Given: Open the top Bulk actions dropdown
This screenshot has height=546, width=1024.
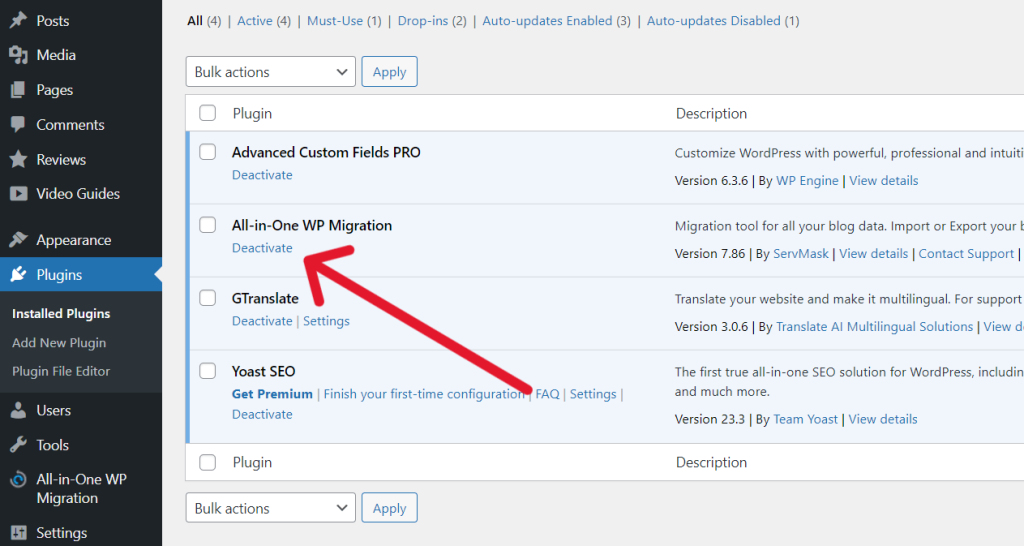Looking at the screenshot, I should pos(270,72).
